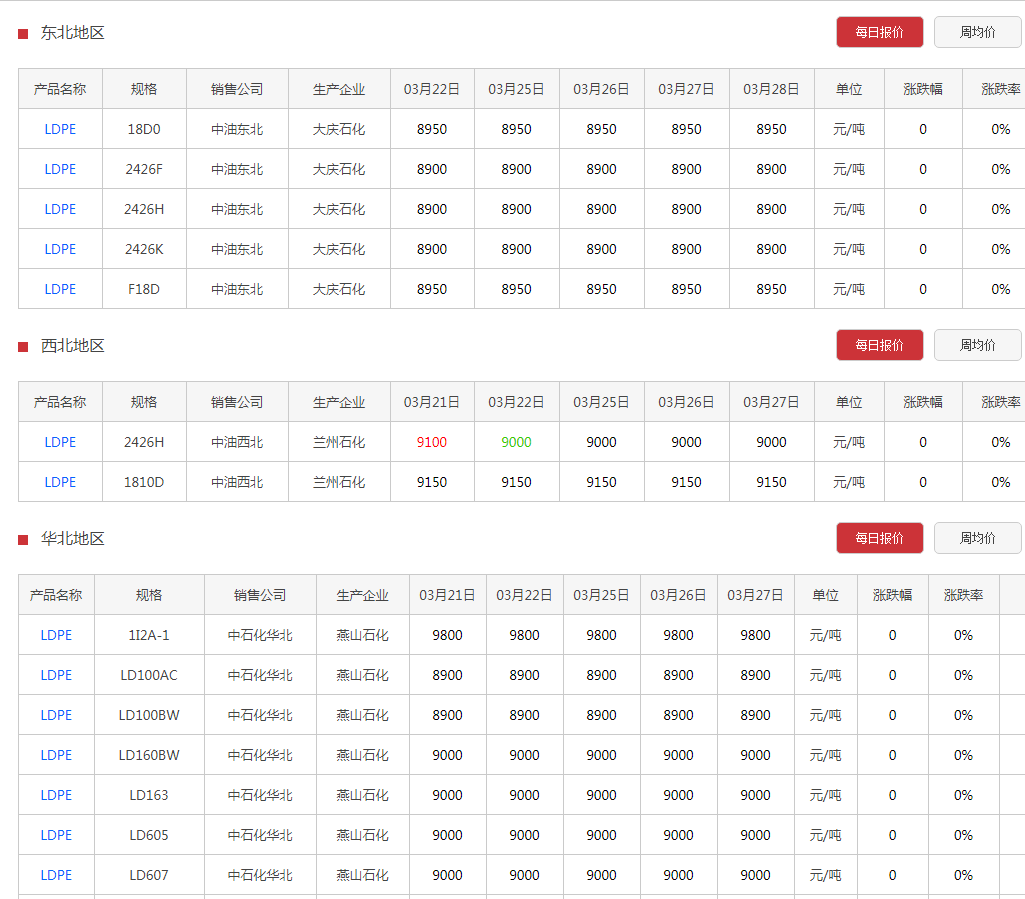Open LDPE link in 2426K row
Viewport: 1025px width, 899px height.
click(x=60, y=249)
